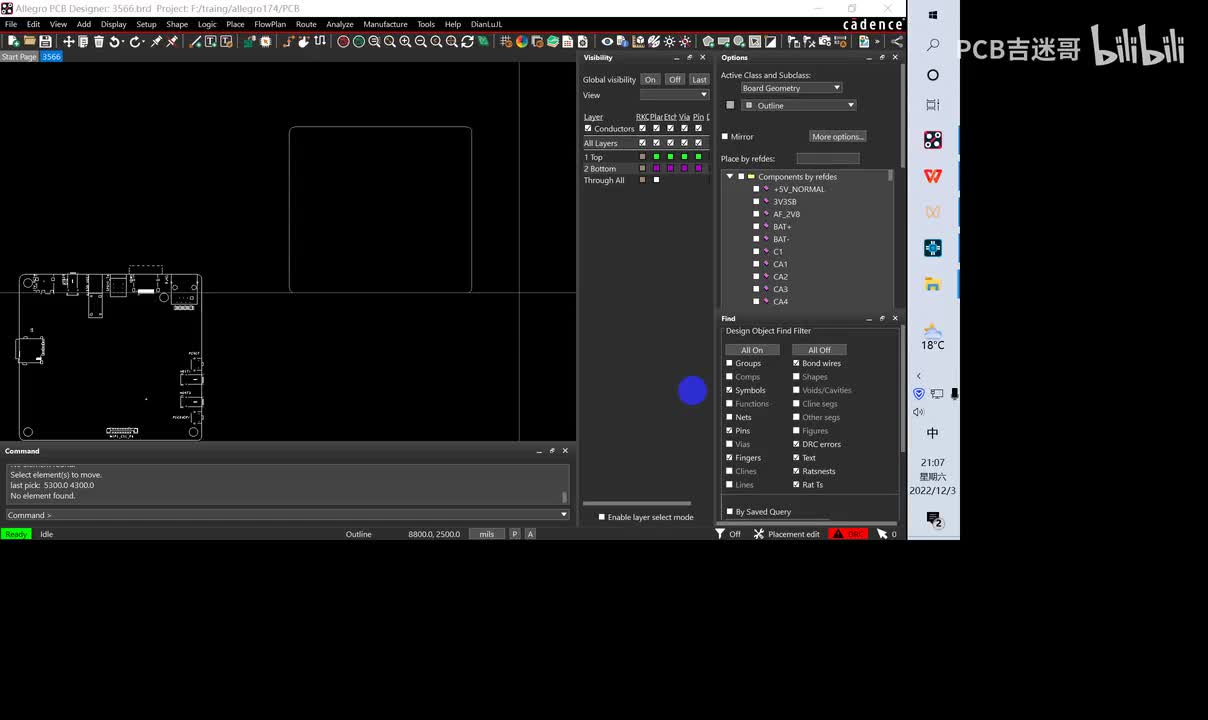This screenshot has width=1208, height=720.
Task: Click the Top layer green Etch swatch
Action: pyautogui.click(x=670, y=156)
